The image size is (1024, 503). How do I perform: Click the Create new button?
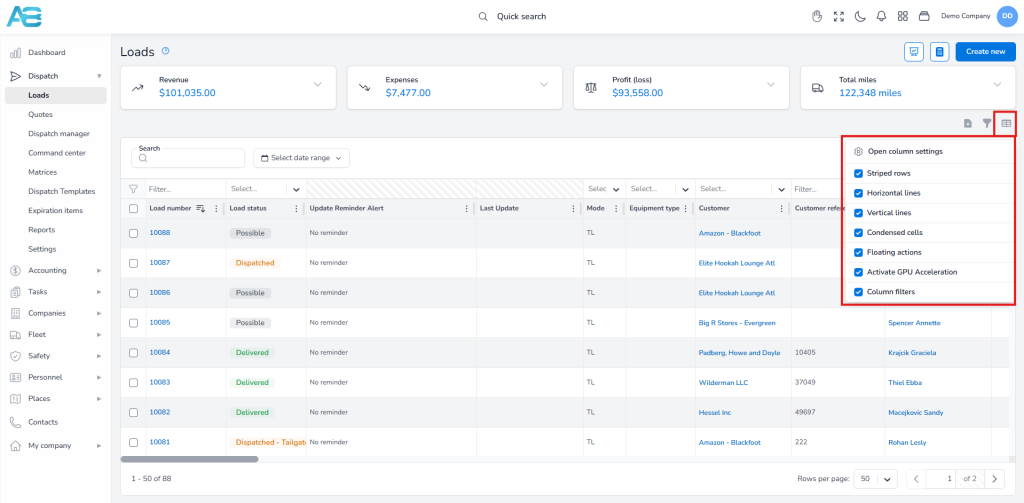[x=985, y=52]
